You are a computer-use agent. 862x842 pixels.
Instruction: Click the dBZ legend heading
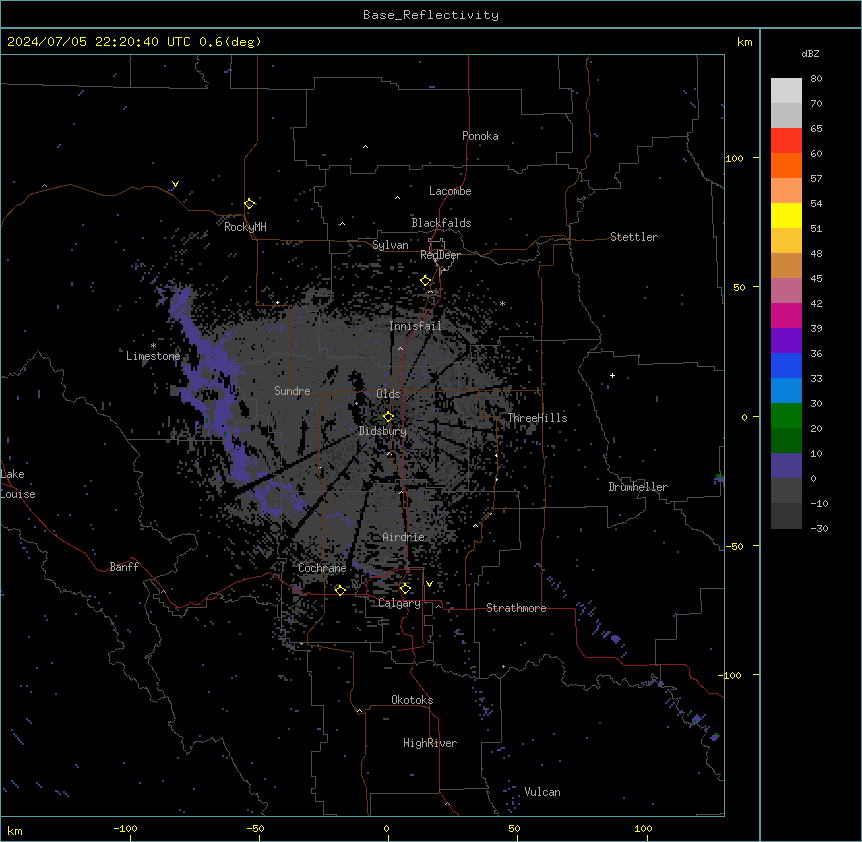coord(810,54)
